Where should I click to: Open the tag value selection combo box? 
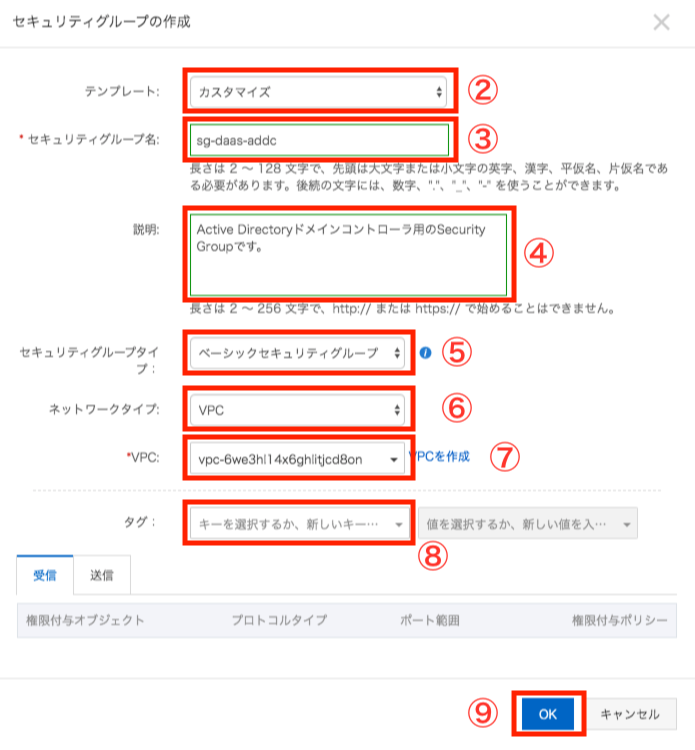point(528,524)
